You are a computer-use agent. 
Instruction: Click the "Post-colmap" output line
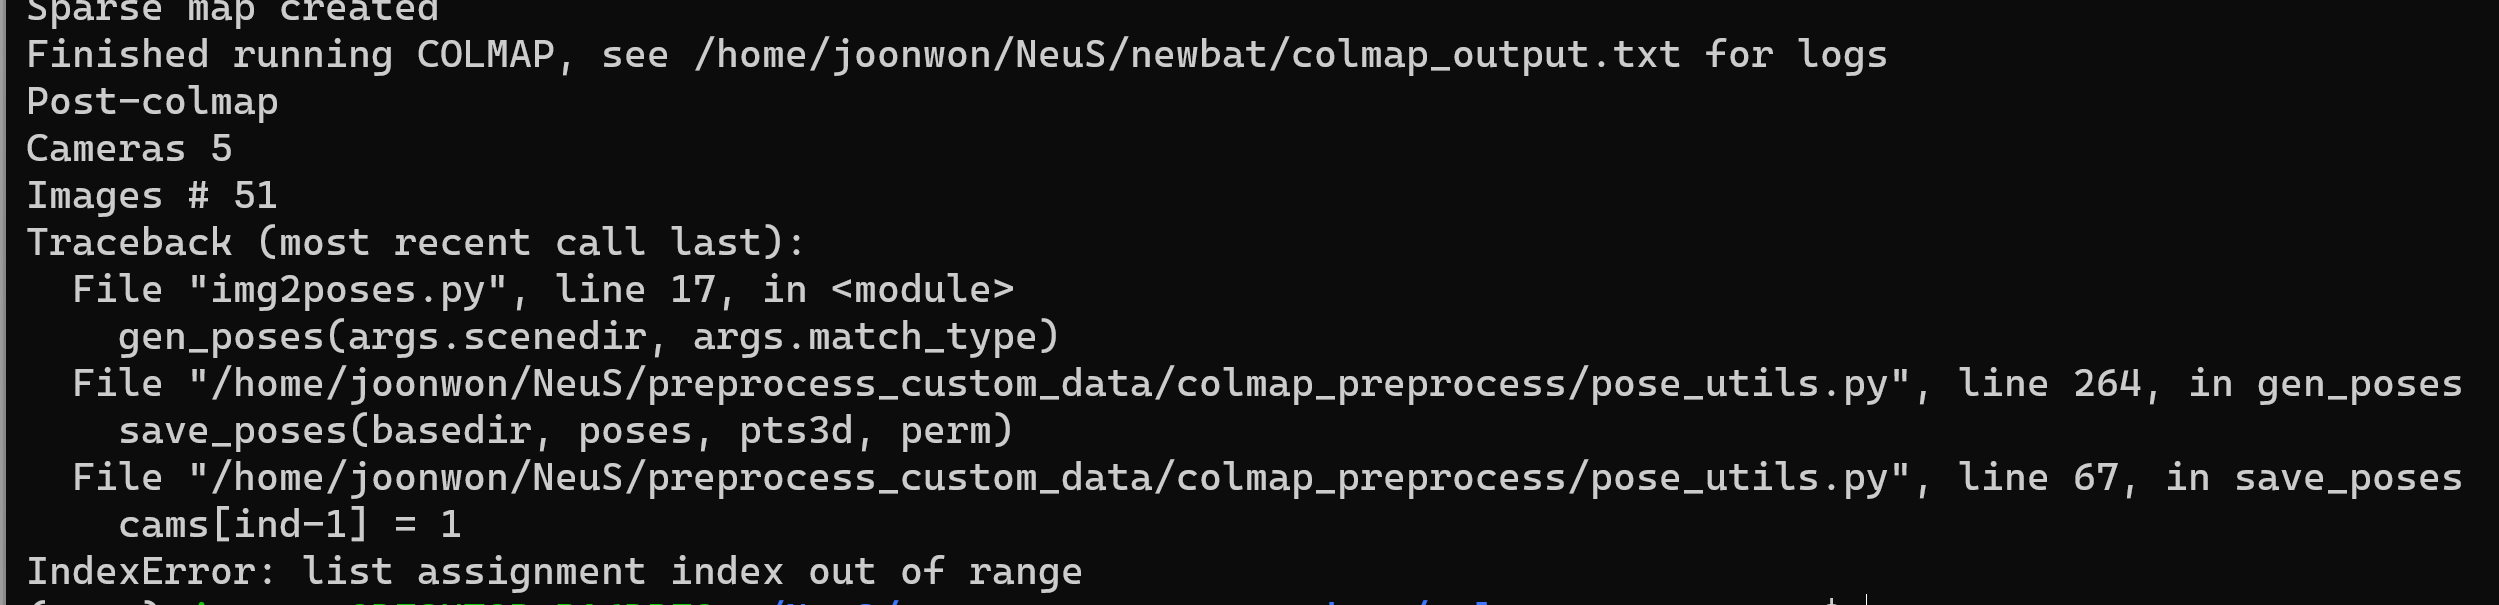(152, 102)
